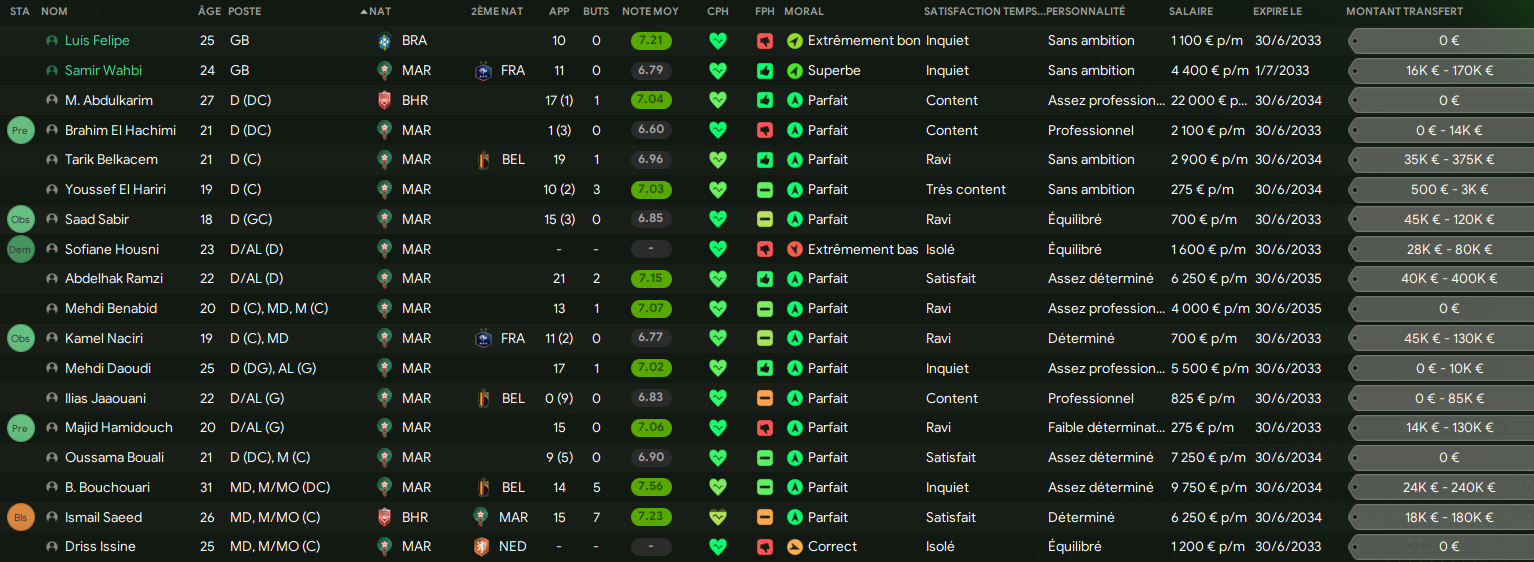Screen dimensions: 1534x562
Task: Click the red morale icon for Sofiane Housni
Action: tap(795, 249)
